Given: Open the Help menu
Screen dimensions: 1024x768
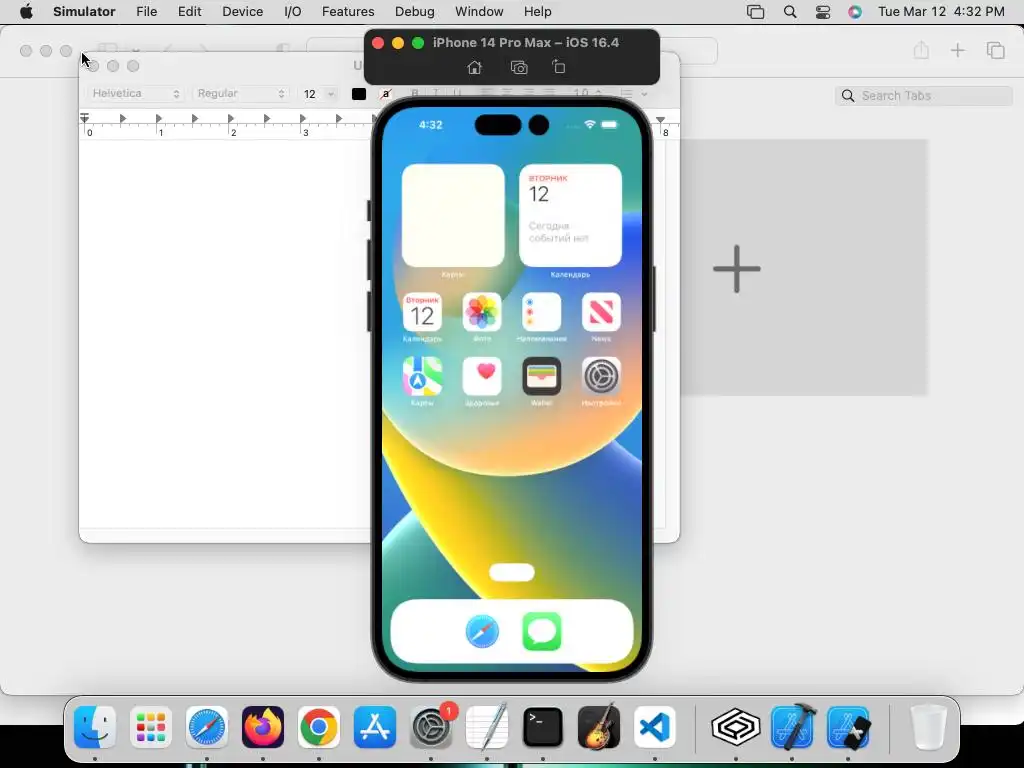Looking at the screenshot, I should click(x=537, y=12).
